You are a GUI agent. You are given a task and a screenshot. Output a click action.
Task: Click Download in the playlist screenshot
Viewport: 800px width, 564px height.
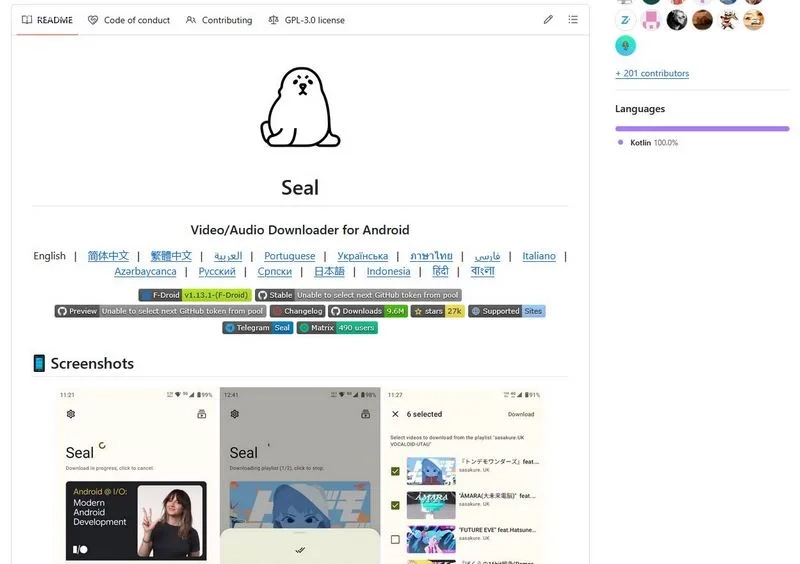pos(521,414)
